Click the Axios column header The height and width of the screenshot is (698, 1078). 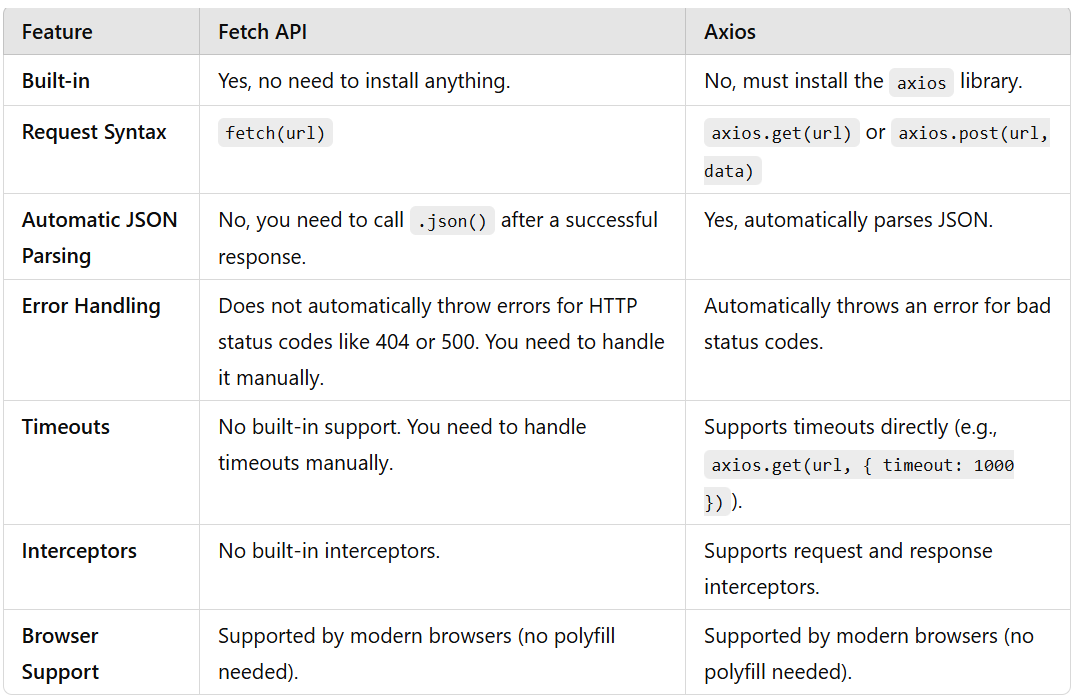coord(729,32)
